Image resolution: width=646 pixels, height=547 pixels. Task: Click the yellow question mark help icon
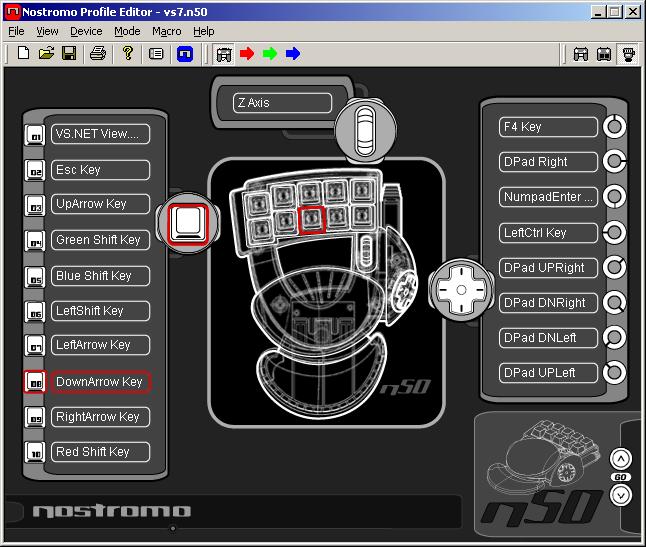[x=128, y=54]
